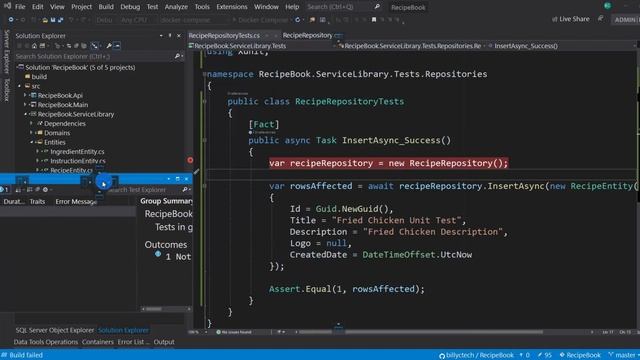Expand the Domains folder
The width and height of the screenshot is (640, 360).
31,133
